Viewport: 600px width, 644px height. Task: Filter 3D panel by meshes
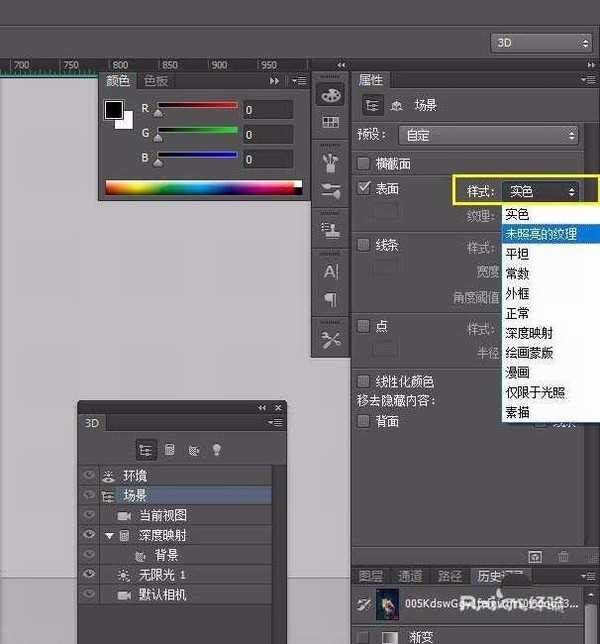coord(169,449)
